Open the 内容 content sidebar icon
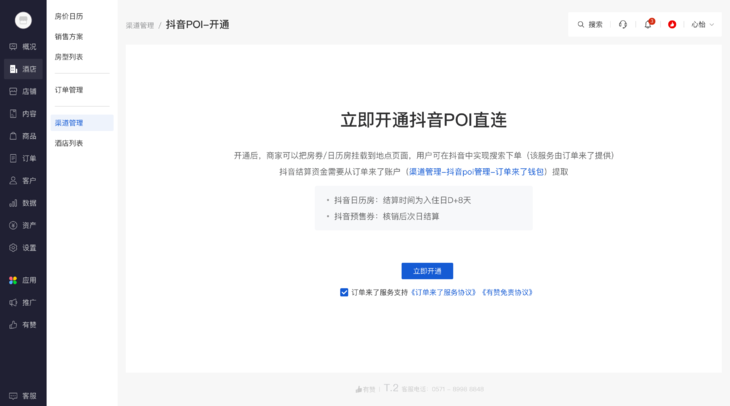 [x=13, y=114]
